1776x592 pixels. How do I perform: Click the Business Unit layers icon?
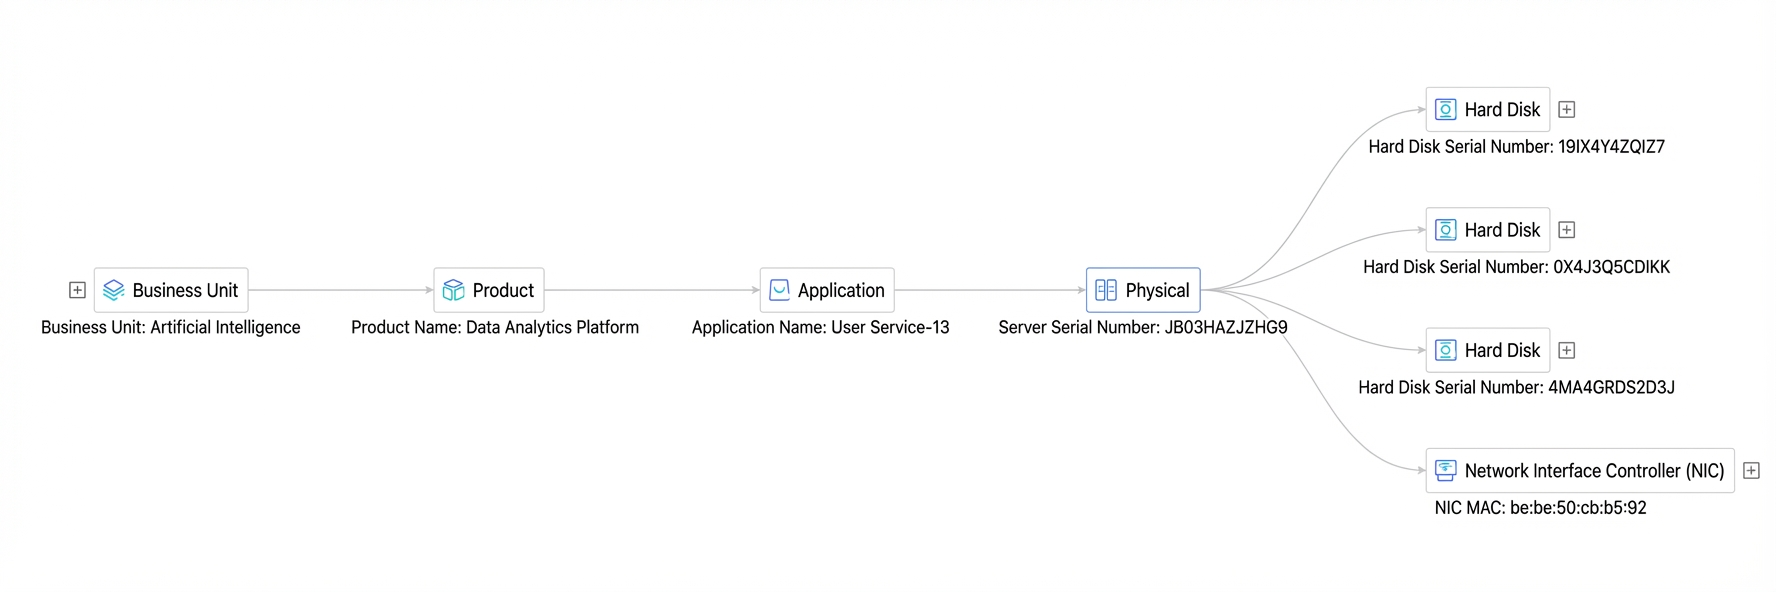[x=114, y=290]
